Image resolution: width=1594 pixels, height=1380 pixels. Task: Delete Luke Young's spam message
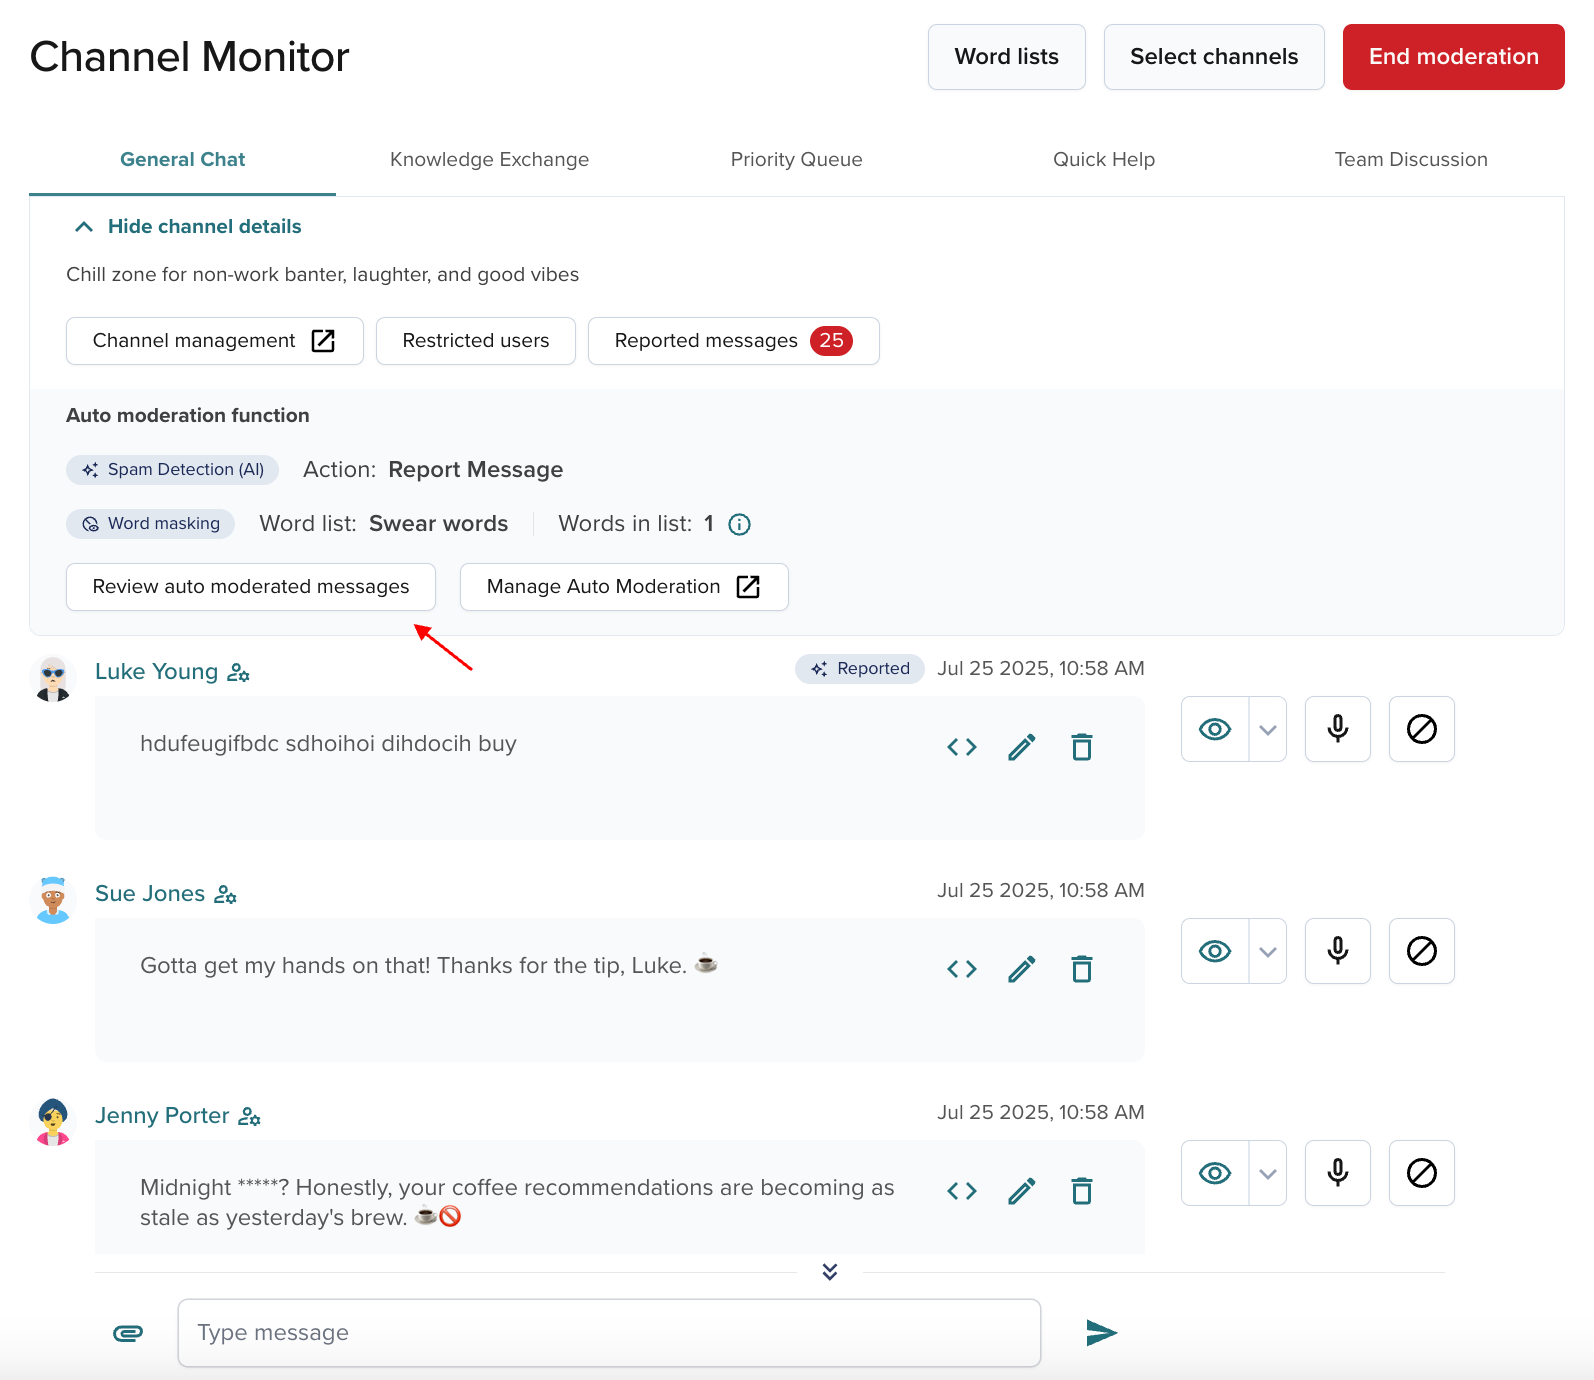[x=1081, y=747]
